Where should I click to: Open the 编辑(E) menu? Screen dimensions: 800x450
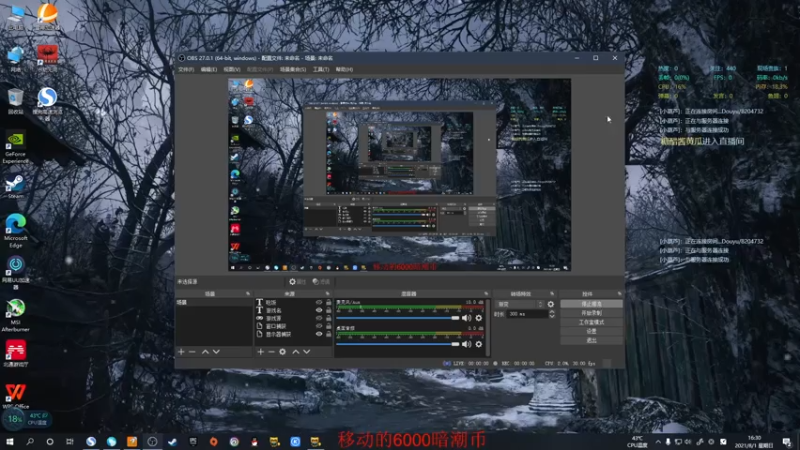click(x=209, y=69)
